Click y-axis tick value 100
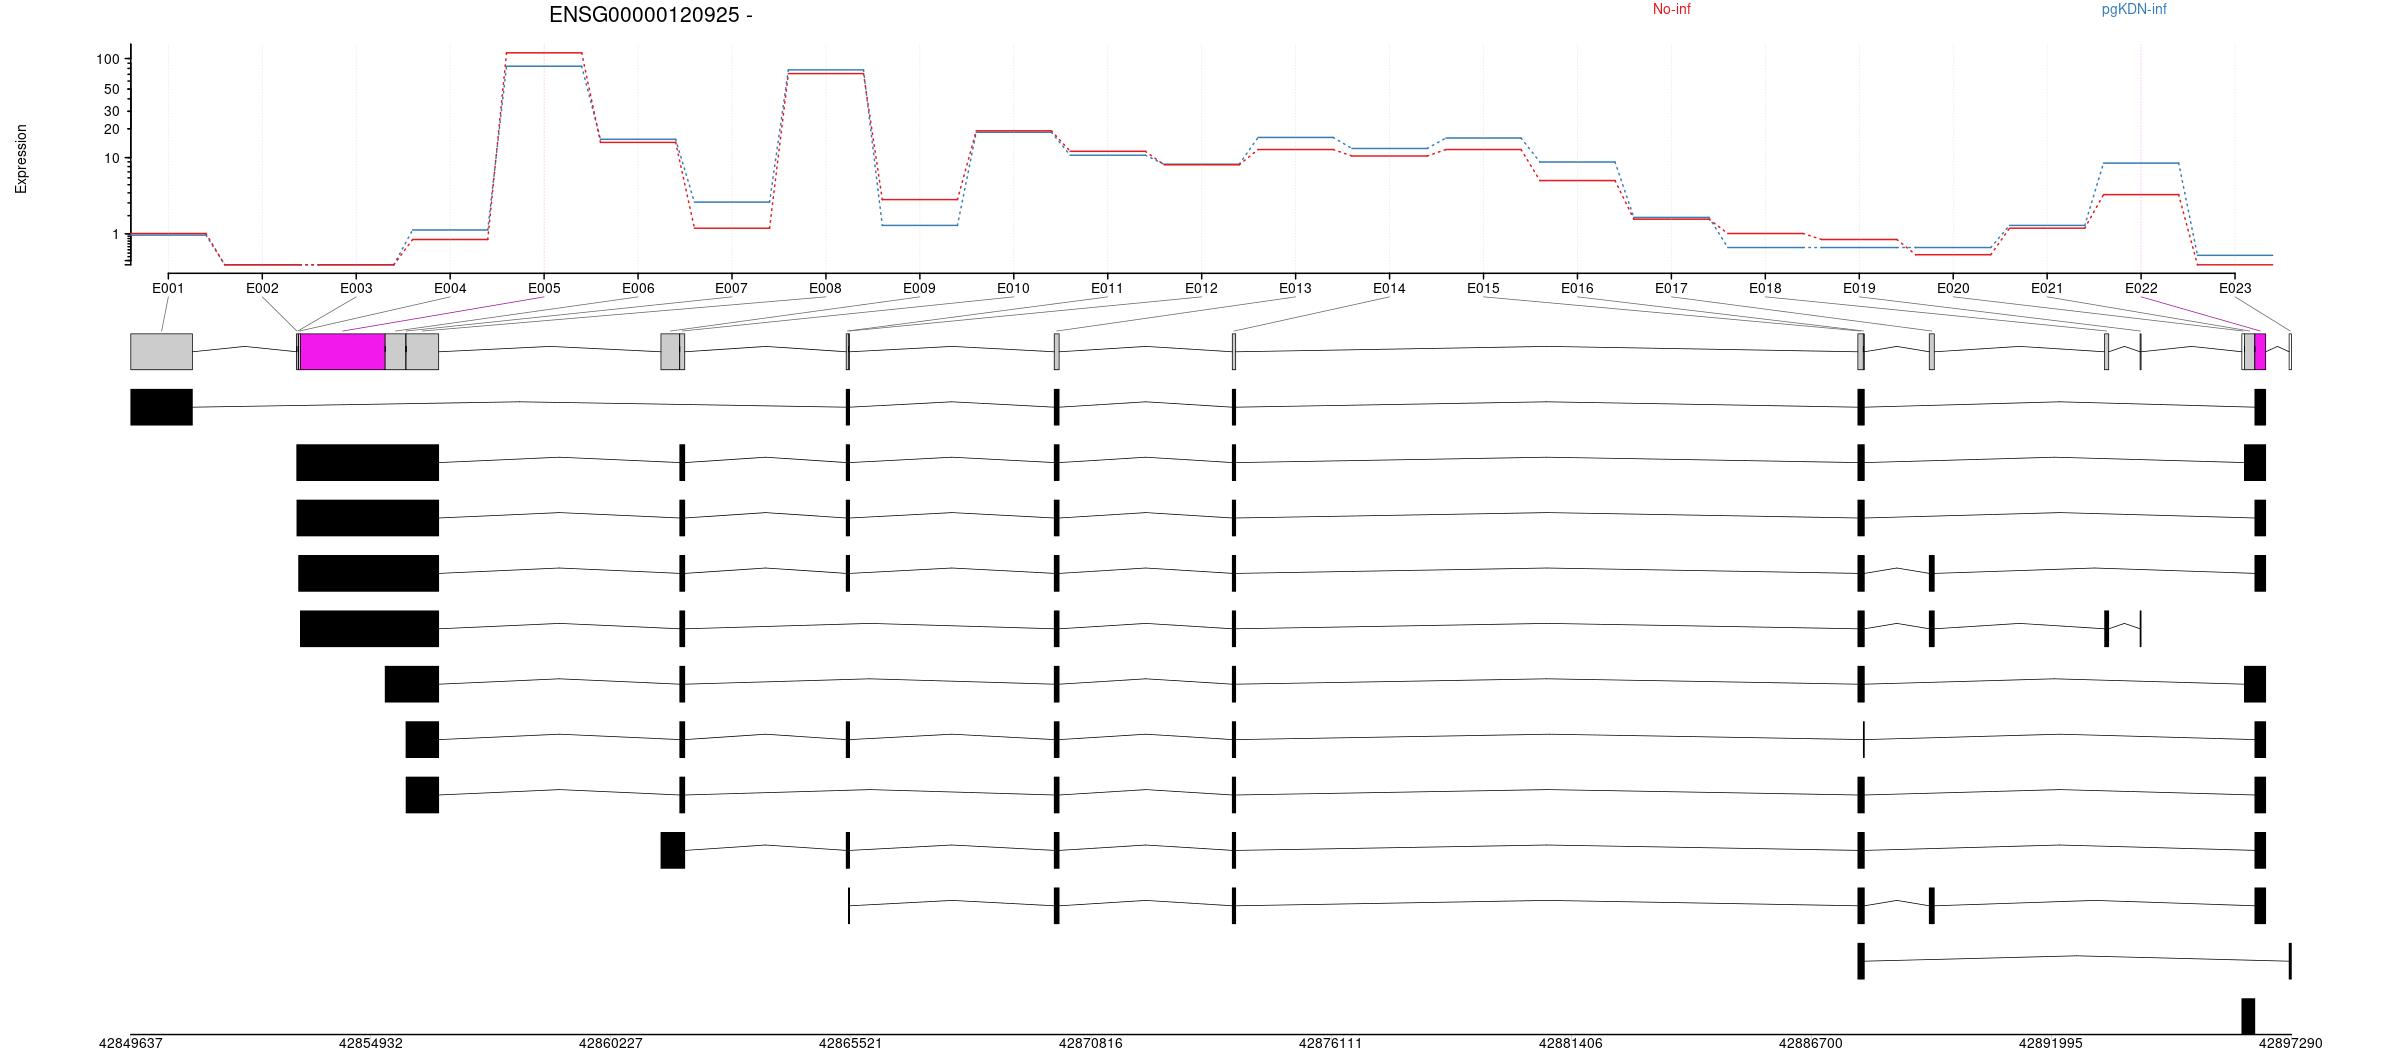The width and height of the screenshot is (2400, 1060). point(108,60)
